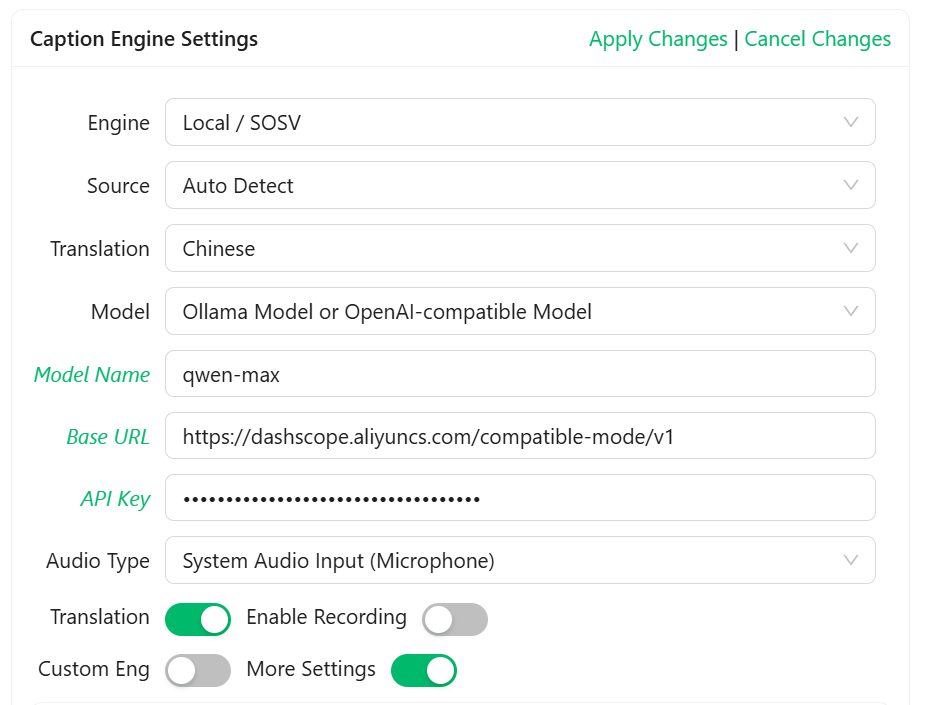Screen dimensions: 927x705
Task: Open the Source dropdown showing Auto Detect
Action: click(500, 186)
